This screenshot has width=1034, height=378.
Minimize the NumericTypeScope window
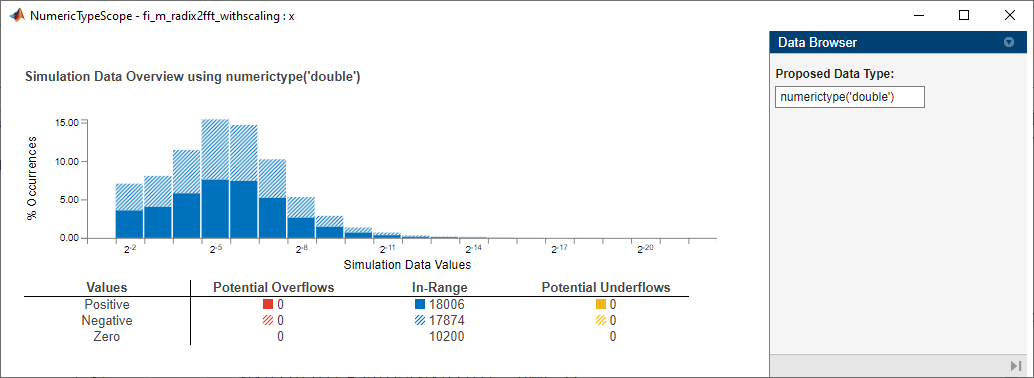[919, 15]
